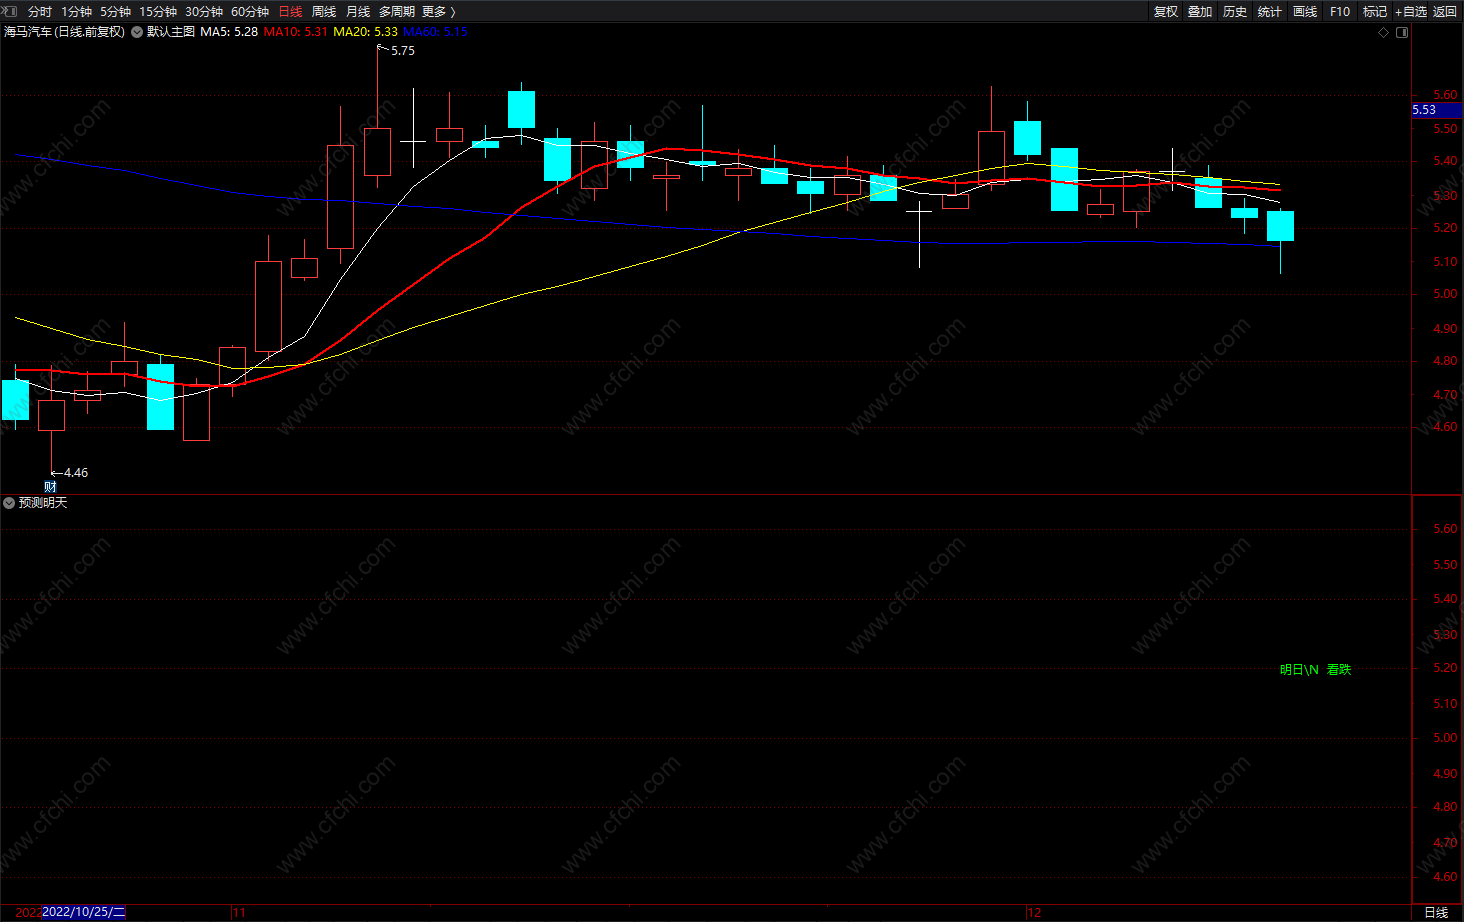Click the red MA10: 5.31 label
Screen dimensions: 1464x922
[x=295, y=32]
